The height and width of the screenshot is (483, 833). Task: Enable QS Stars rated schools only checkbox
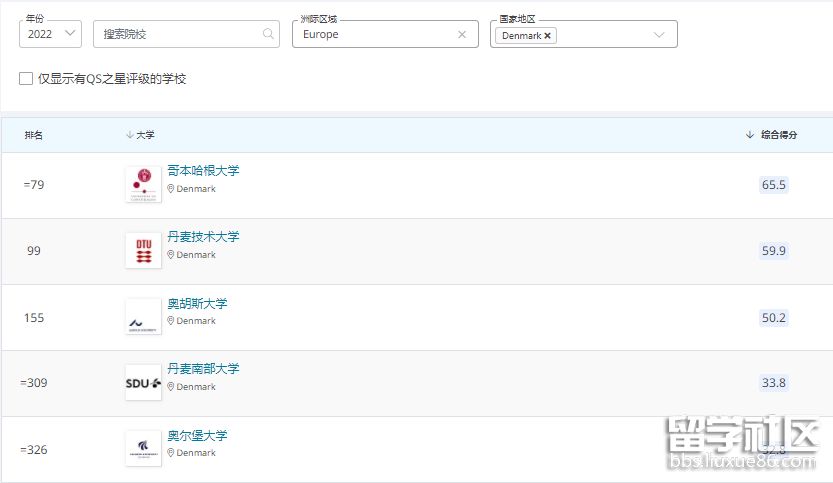pos(26,79)
